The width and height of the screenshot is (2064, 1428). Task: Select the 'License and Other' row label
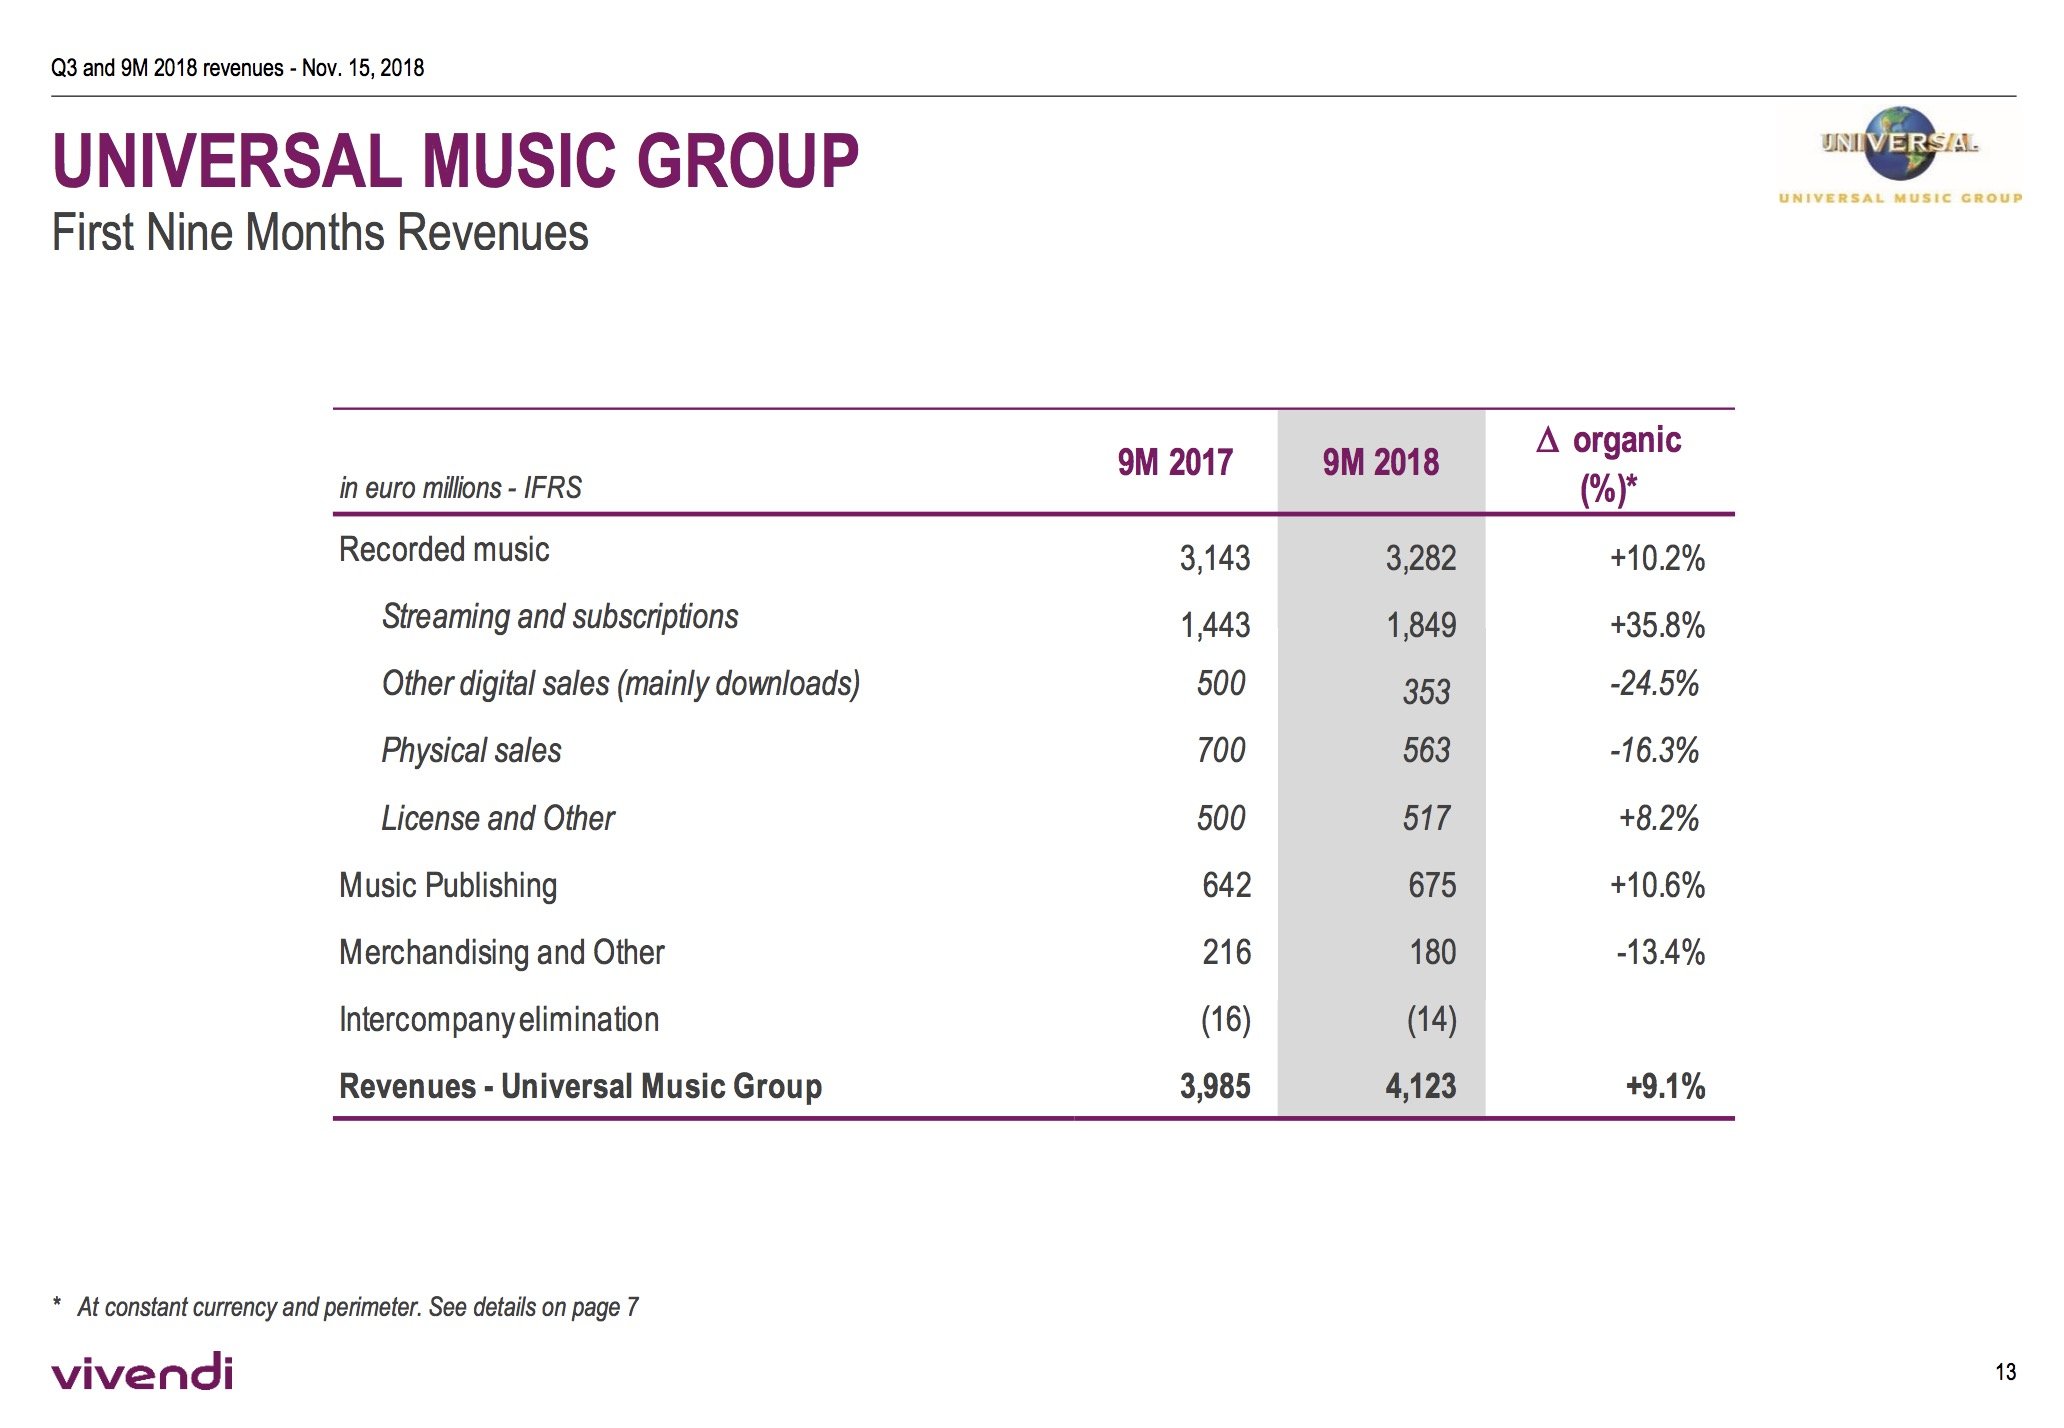pyautogui.click(x=498, y=818)
